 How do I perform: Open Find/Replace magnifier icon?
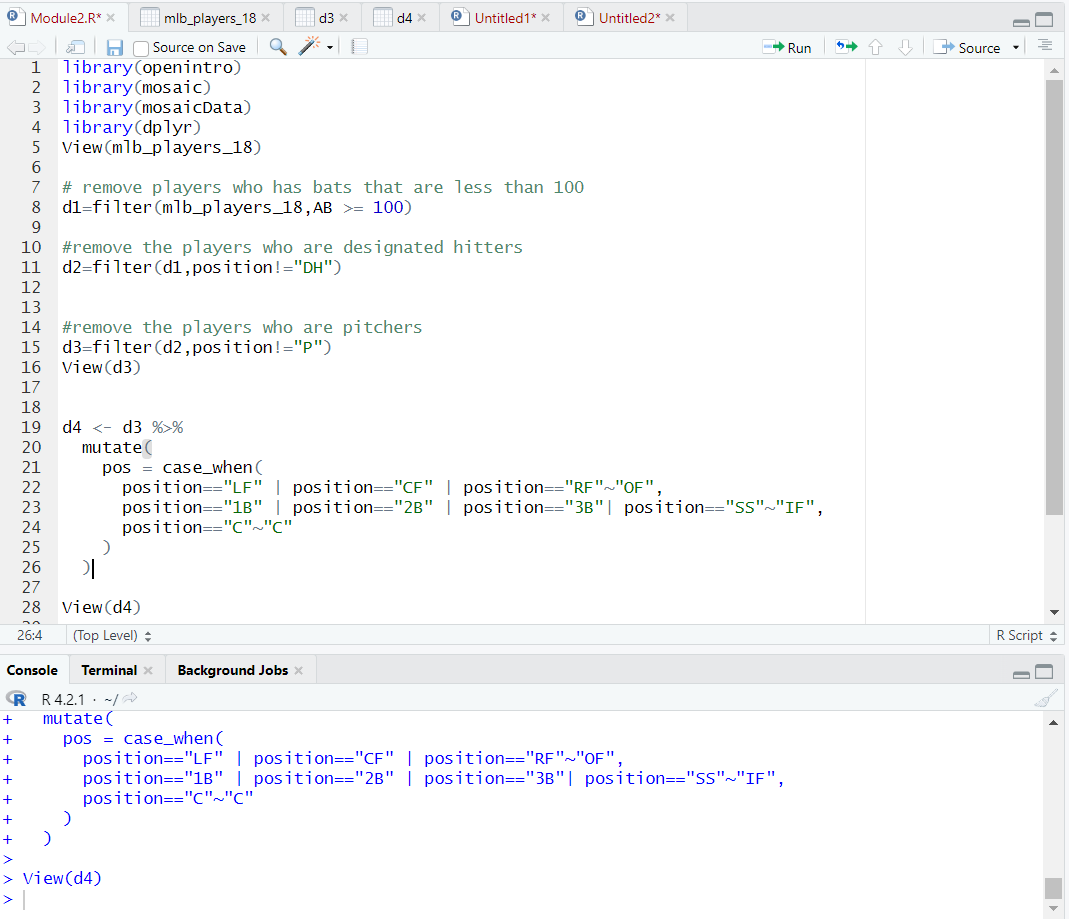(277, 46)
